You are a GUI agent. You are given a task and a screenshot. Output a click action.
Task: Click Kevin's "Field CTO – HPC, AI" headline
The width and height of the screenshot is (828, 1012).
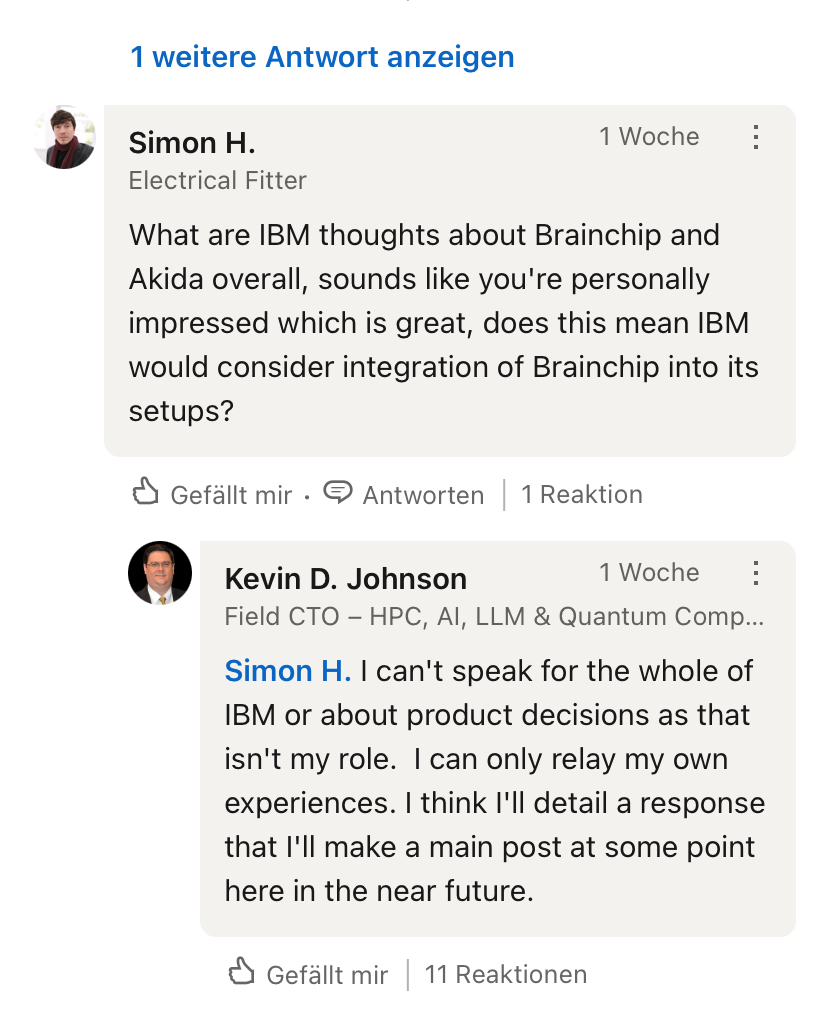point(494,617)
